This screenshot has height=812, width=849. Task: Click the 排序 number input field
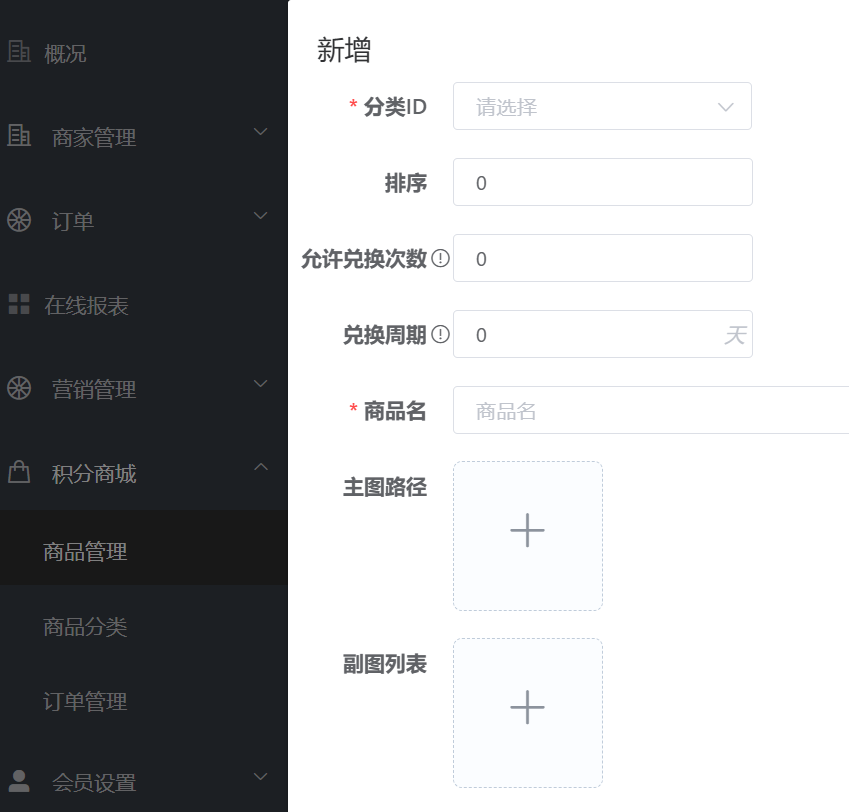click(x=600, y=182)
